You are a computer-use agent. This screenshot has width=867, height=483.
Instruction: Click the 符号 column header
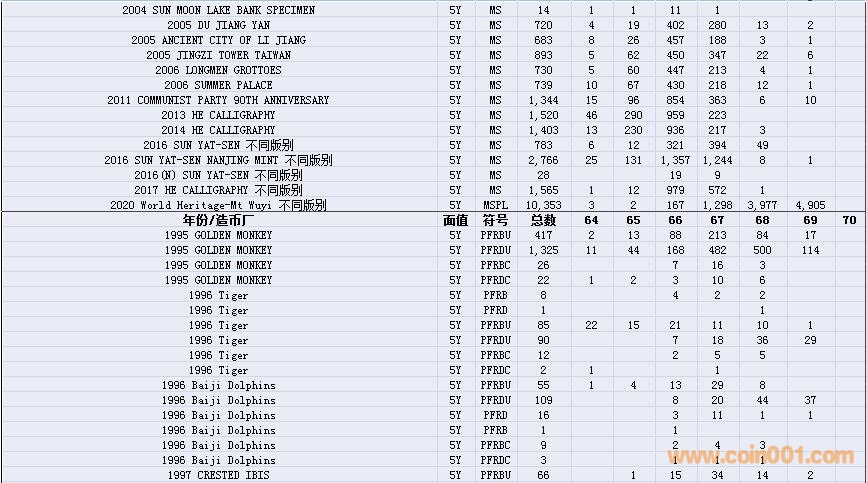tap(495, 220)
